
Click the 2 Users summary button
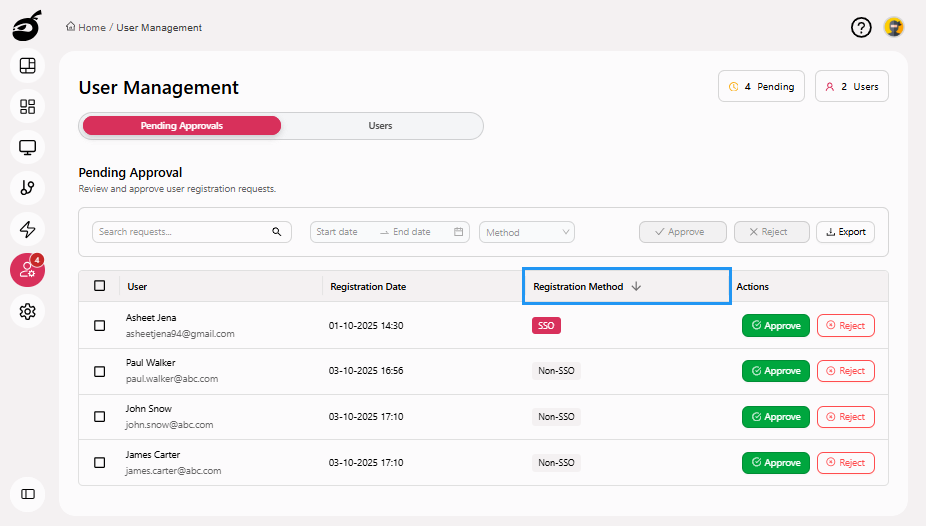pos(852,86)
